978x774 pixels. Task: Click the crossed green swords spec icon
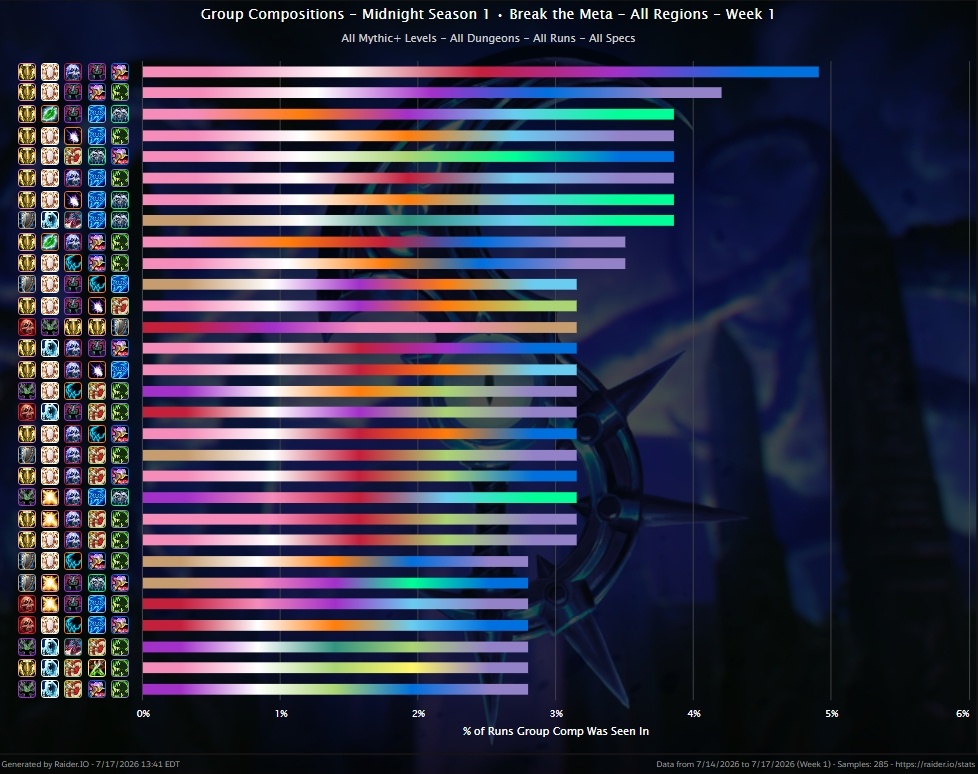coord(97,668)
